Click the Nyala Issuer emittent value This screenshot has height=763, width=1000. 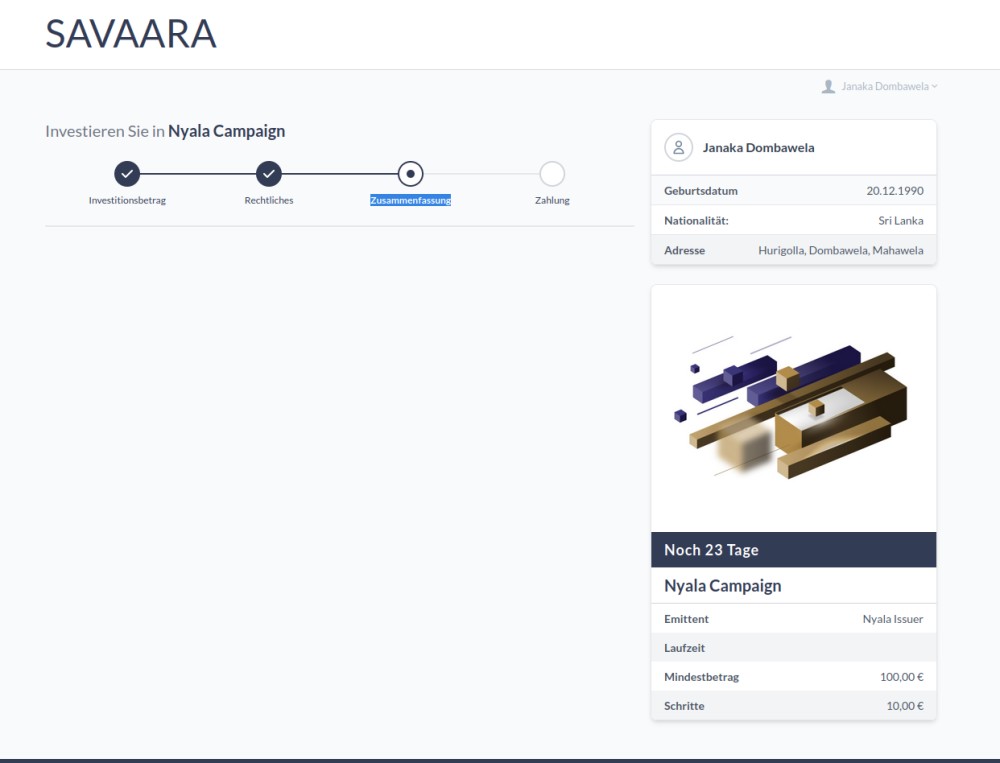pyautogui.click(x=892, y=619)
